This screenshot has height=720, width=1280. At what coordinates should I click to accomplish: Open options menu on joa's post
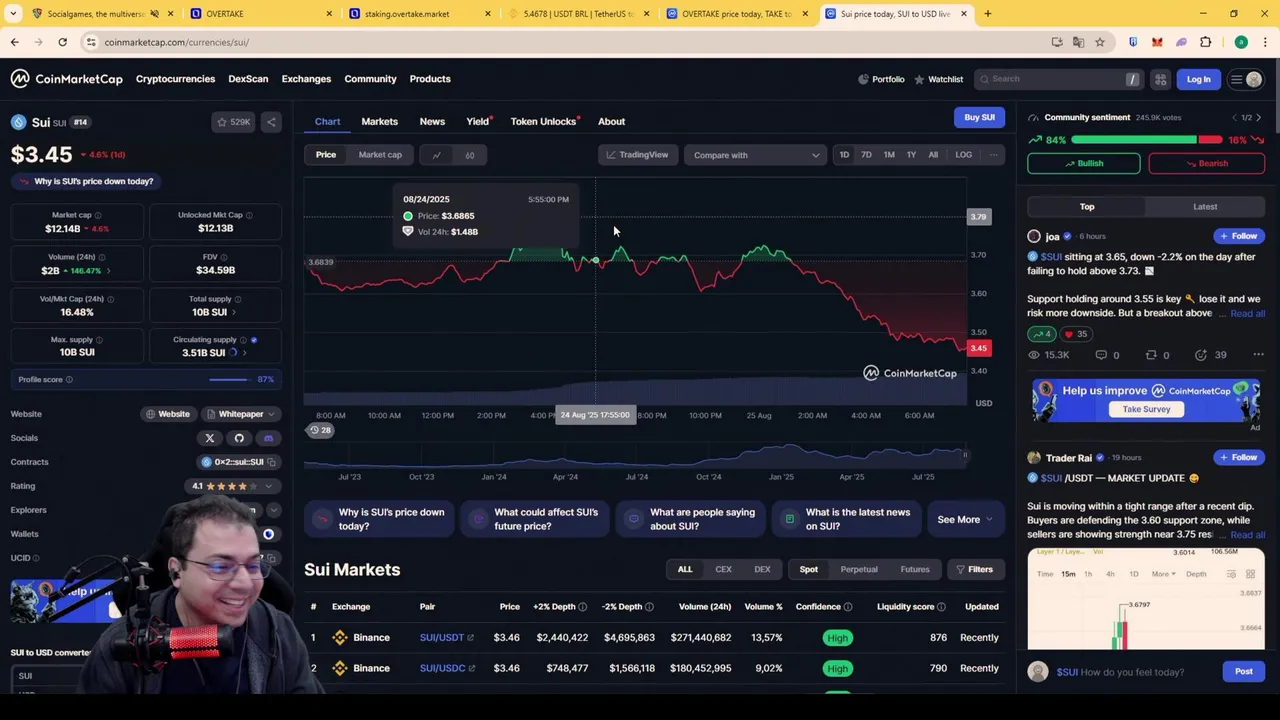click(x=1258, y=355)
